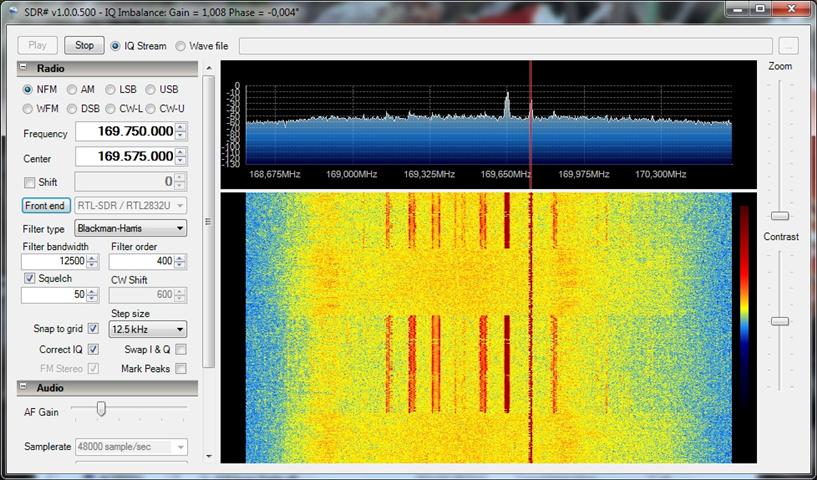
Task: Decrease Center frequency with down arrow
Action: coord(180,162)
